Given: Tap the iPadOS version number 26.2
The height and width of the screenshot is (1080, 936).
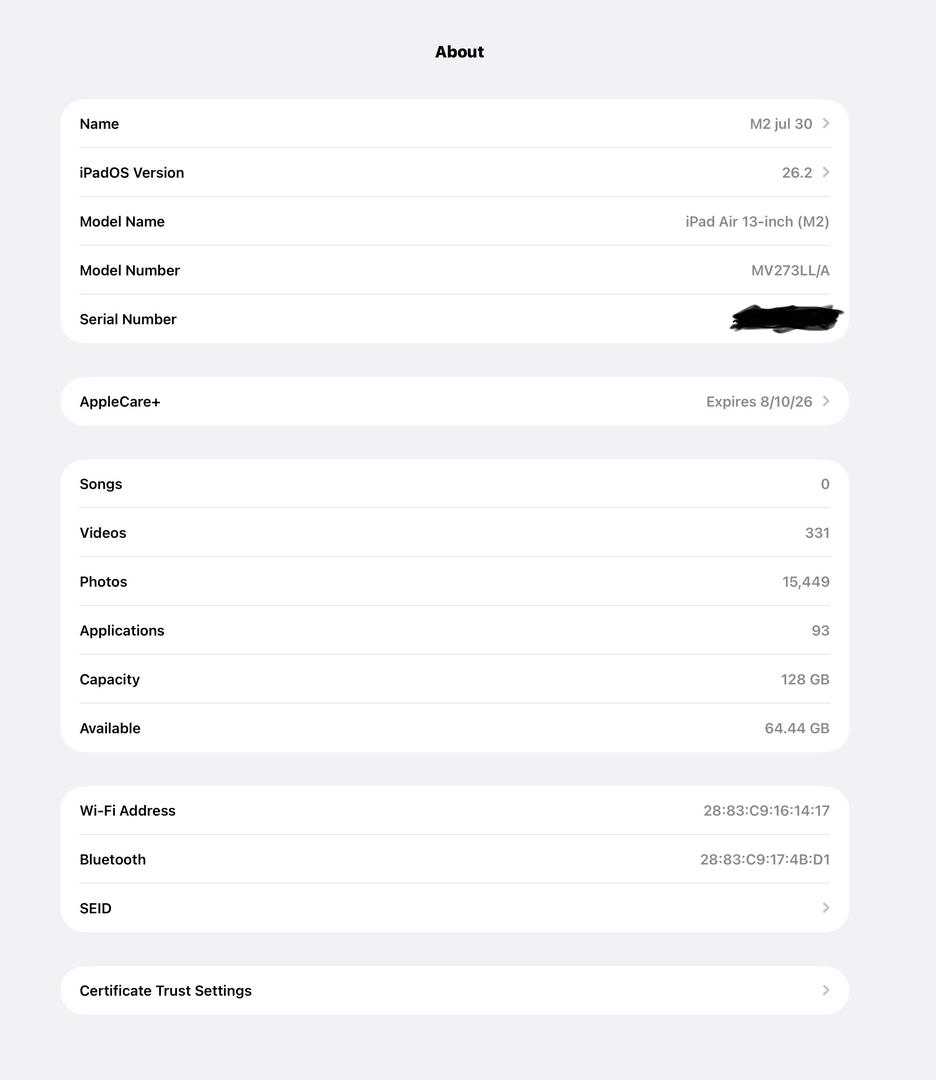Looking at the screenshot, I should tap(797, 173).
